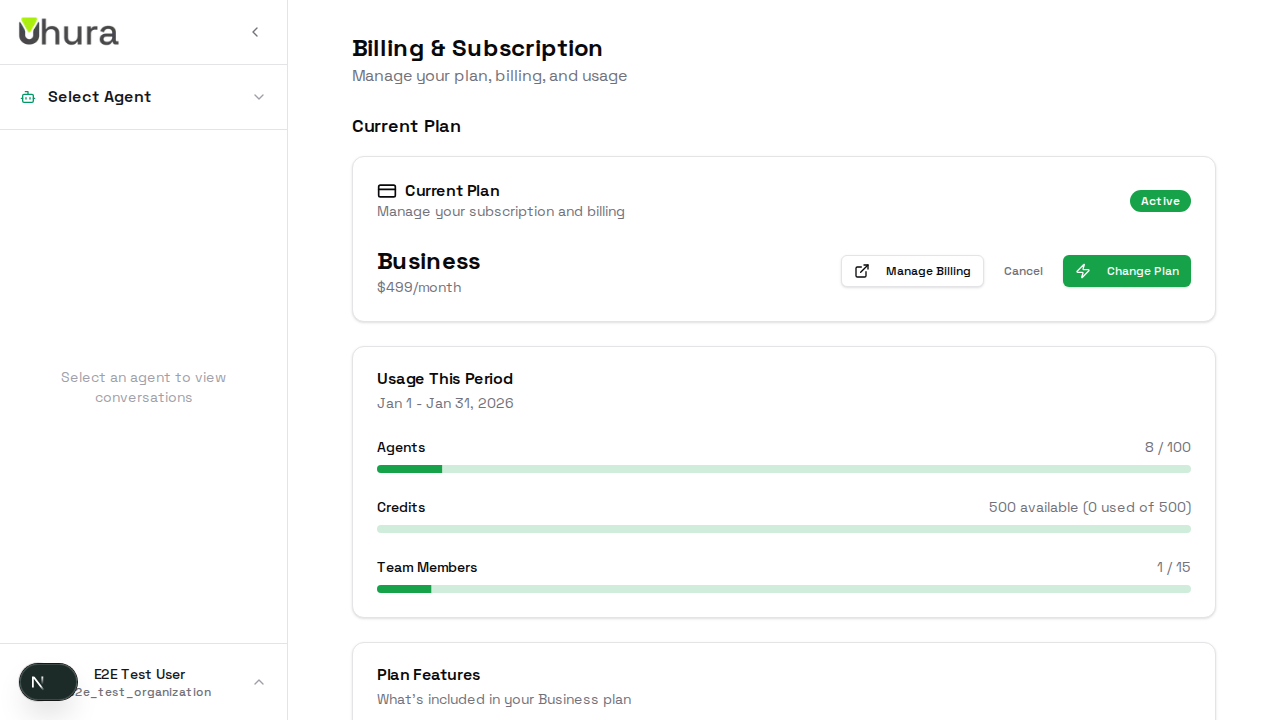Screen dimensions: 1280x720
Task: Click the Credits availability progress bar
Action: [x=784, y=529]
